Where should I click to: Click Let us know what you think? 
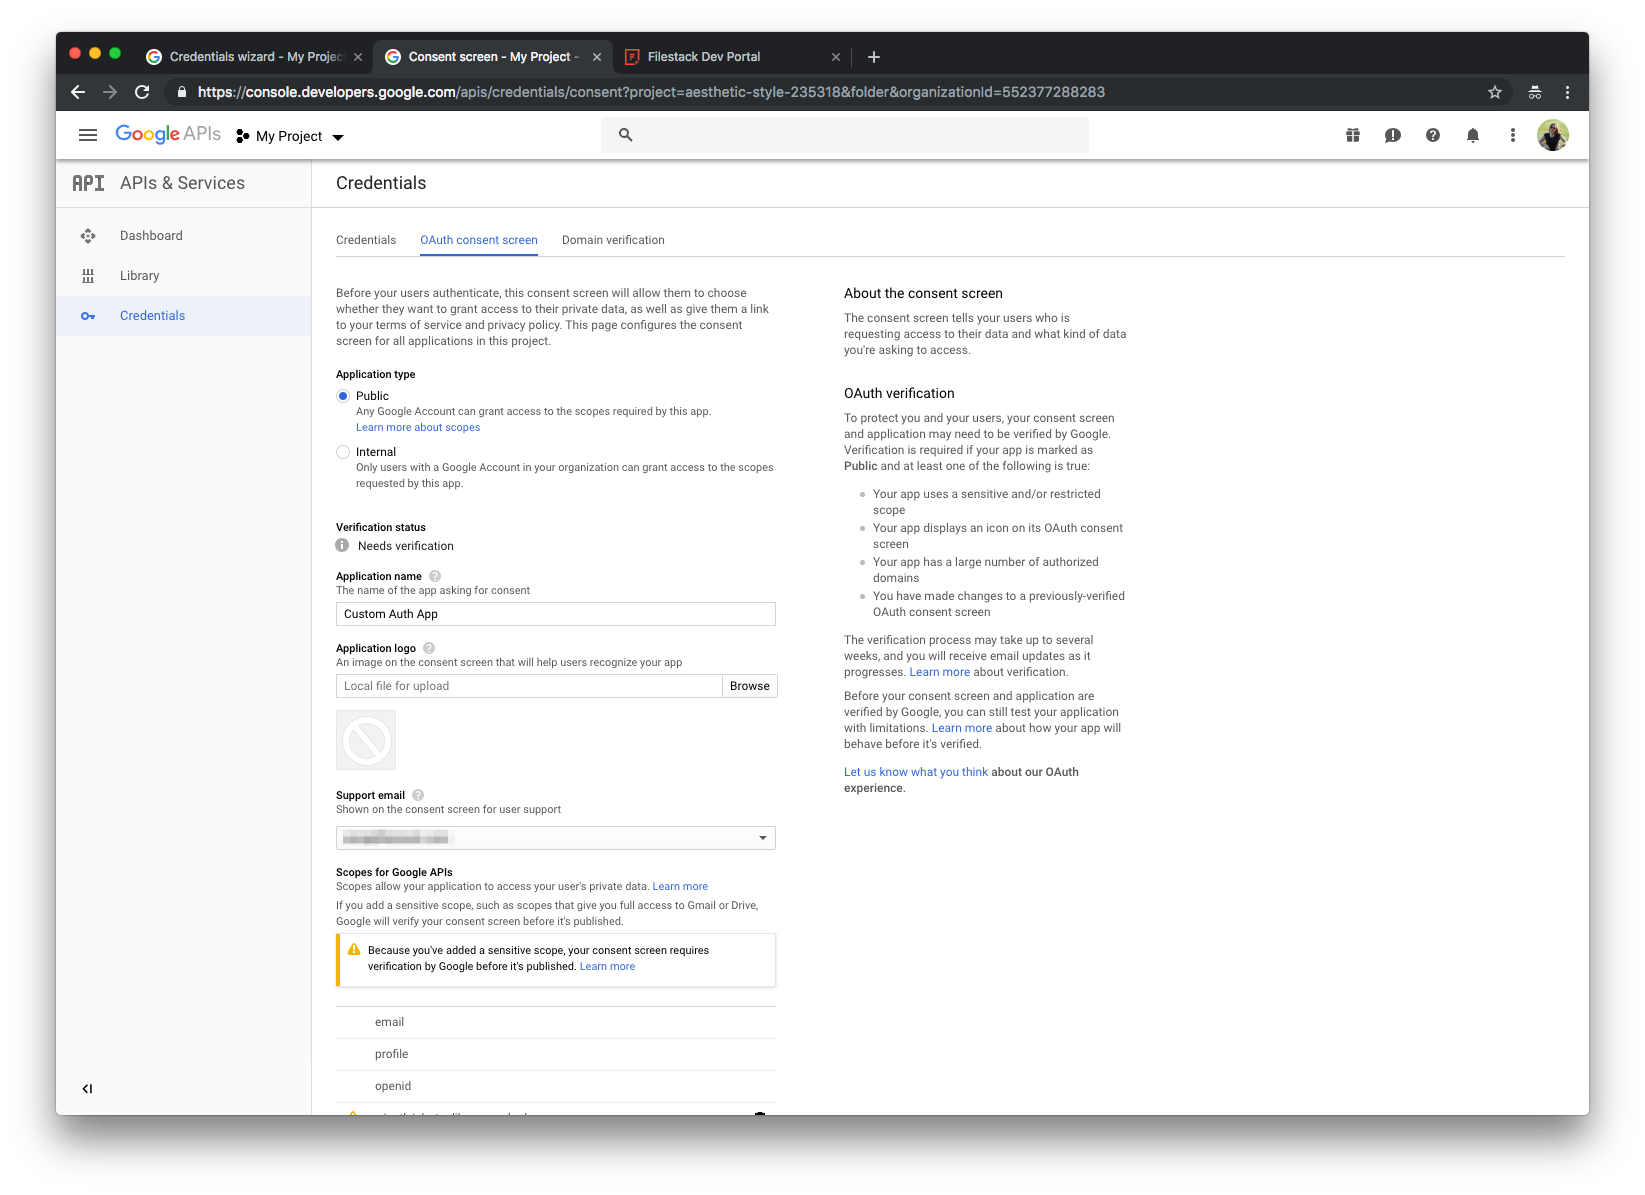[916, 772]
